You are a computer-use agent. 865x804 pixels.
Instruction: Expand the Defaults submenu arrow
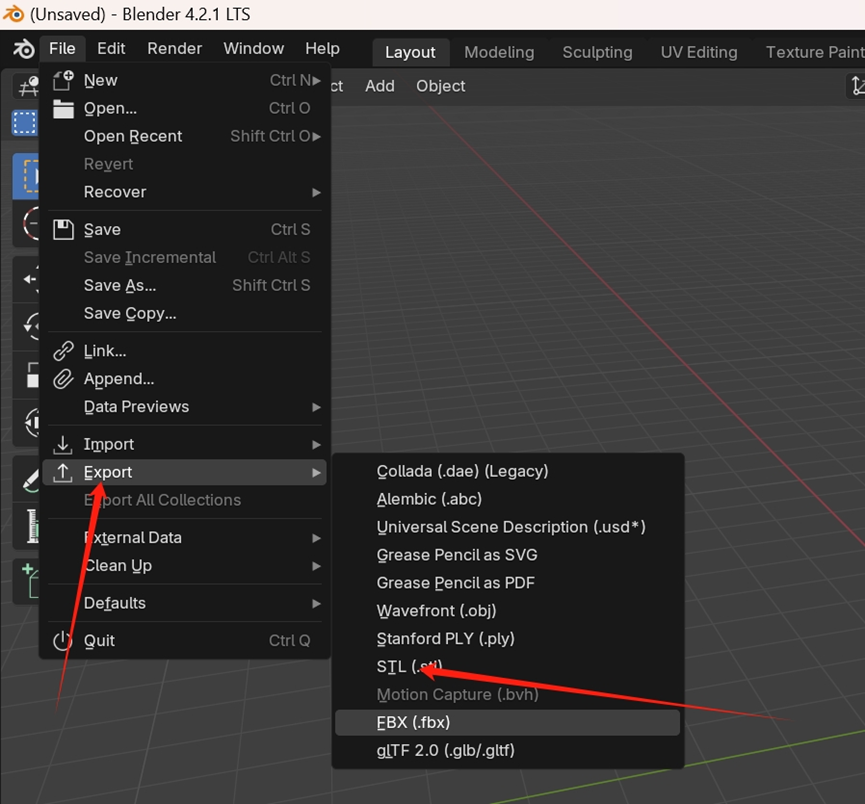coord(316,604)
